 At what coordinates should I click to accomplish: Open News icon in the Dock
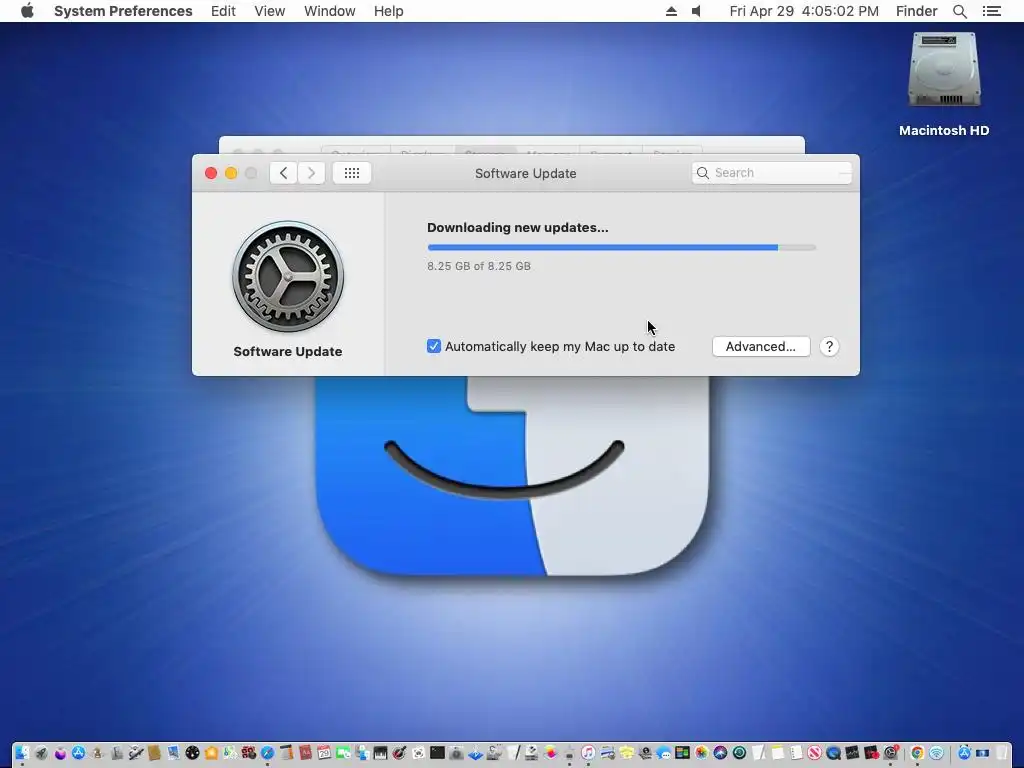(814, 753)
